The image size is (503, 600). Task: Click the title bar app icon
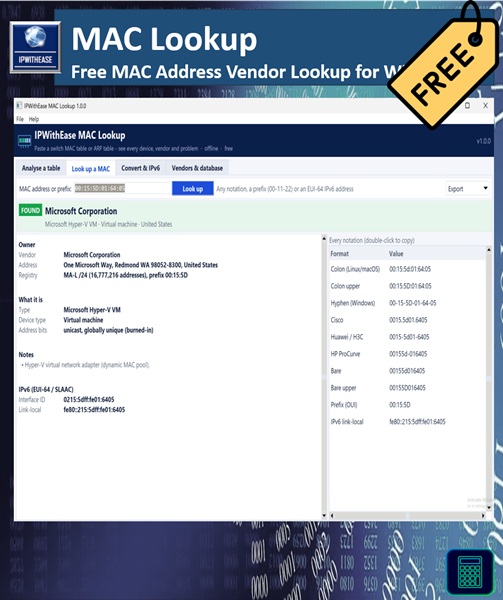tap(19, 106)
